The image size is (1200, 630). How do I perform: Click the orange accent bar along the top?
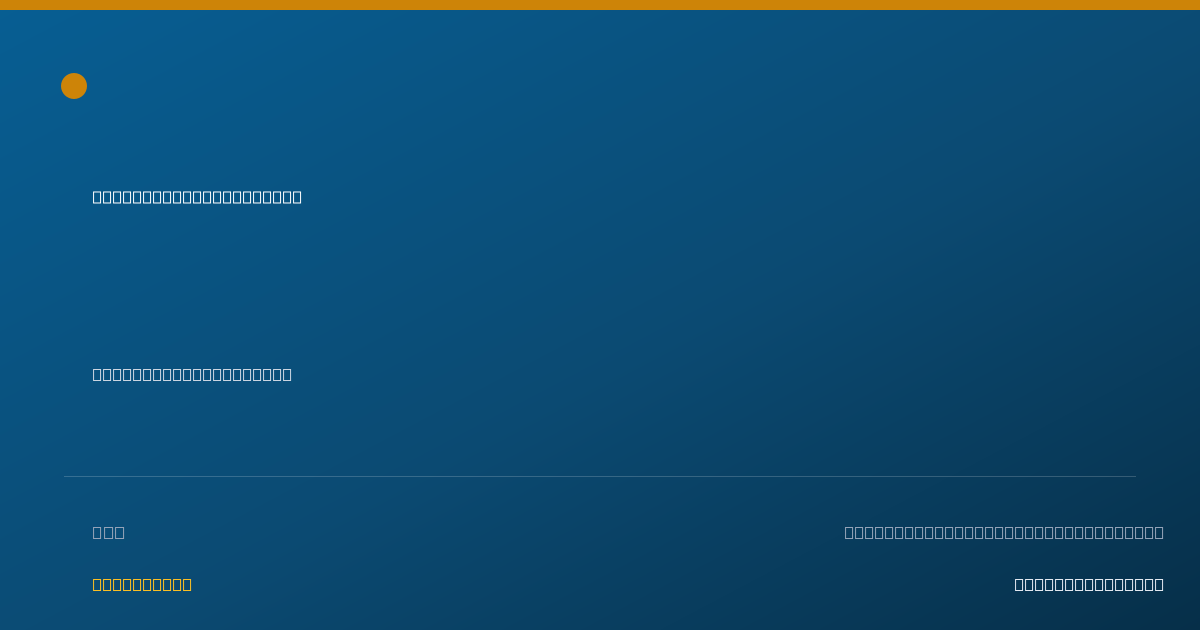[600, 5]
